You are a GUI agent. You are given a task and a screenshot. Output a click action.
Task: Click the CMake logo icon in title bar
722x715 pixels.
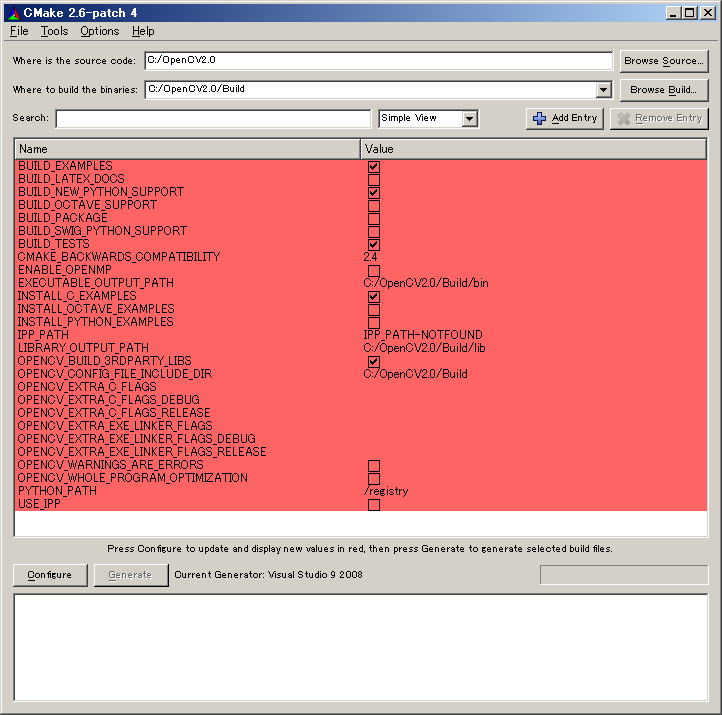pos(14,13)
